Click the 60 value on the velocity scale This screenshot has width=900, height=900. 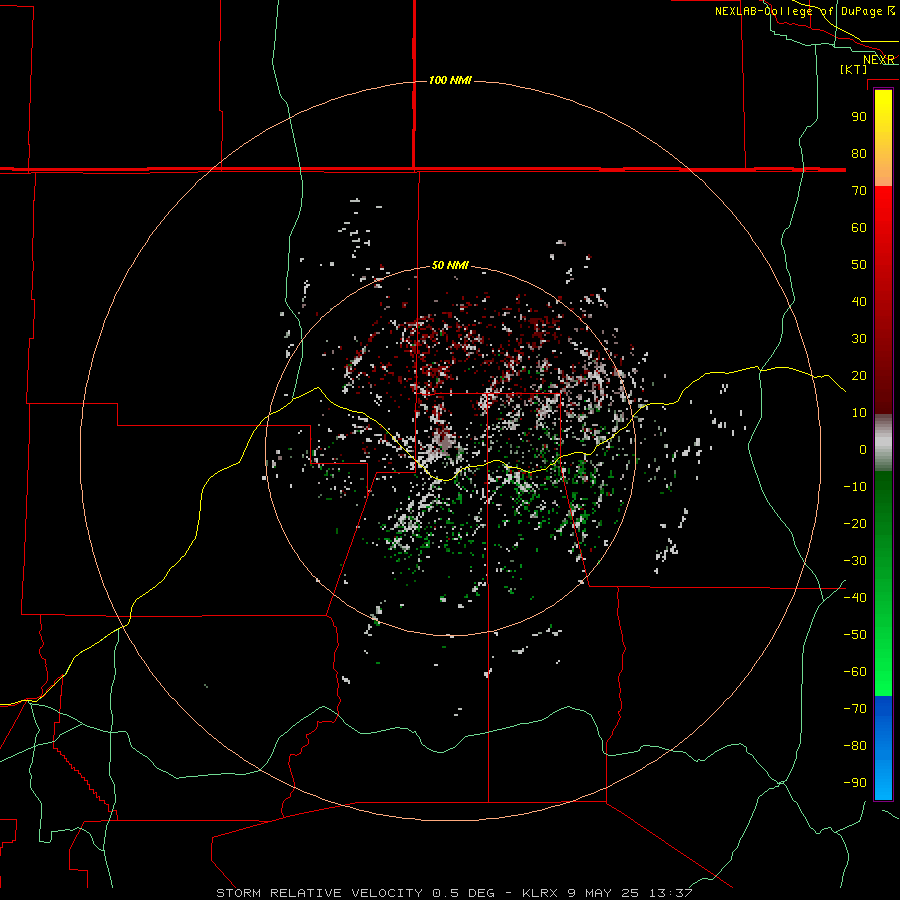click(x=859, y=227)
